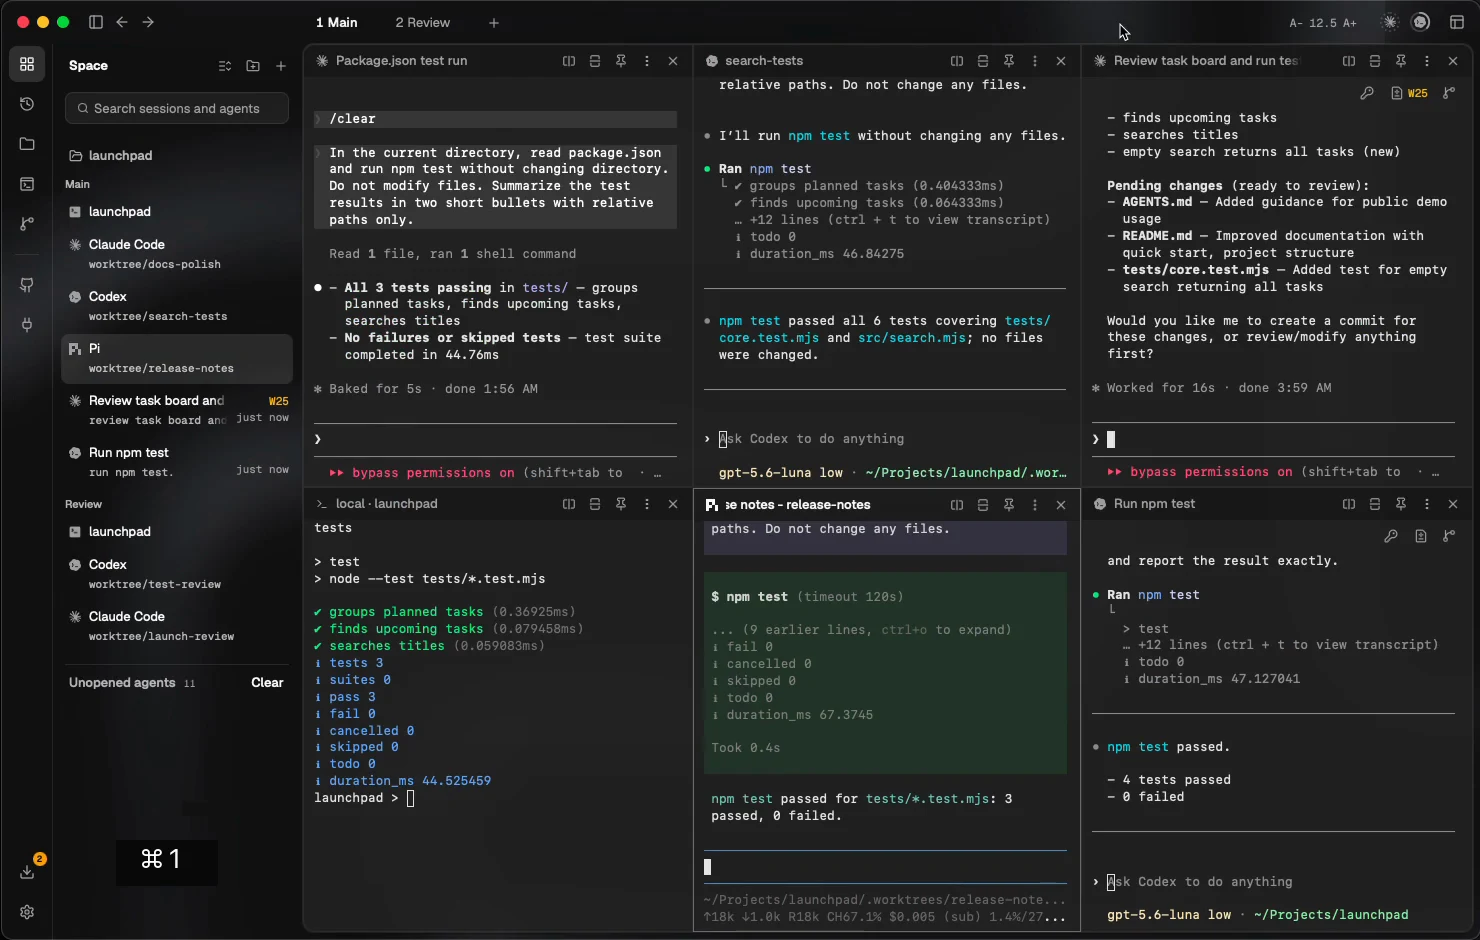Image resolution: width=1480 pixels, height=940 pixels.
Task: Open the Spaces grid view in left rail
Action: click(27, 64)
